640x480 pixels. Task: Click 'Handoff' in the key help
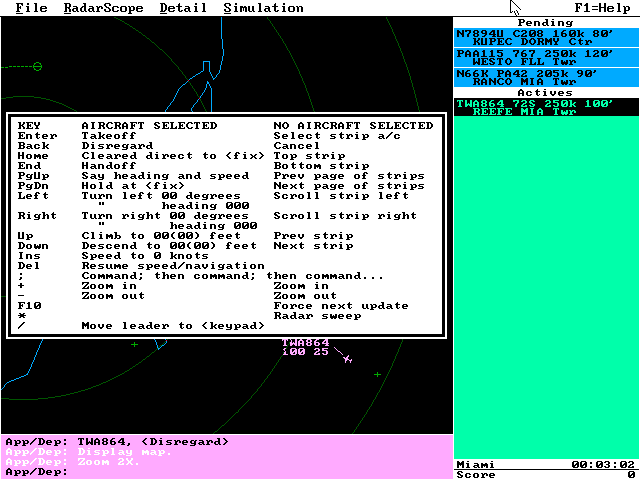pyautogui.click(x=109, y=165)
